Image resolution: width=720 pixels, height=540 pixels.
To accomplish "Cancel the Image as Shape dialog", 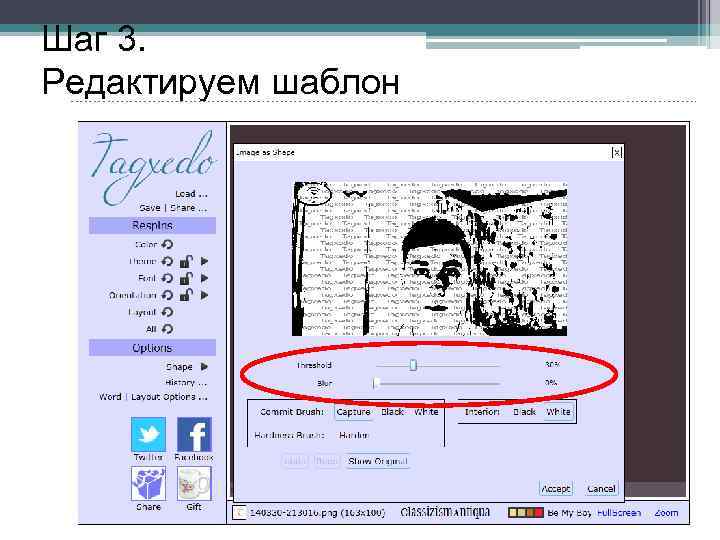I will pyautogui.click(x=601, y=489).
